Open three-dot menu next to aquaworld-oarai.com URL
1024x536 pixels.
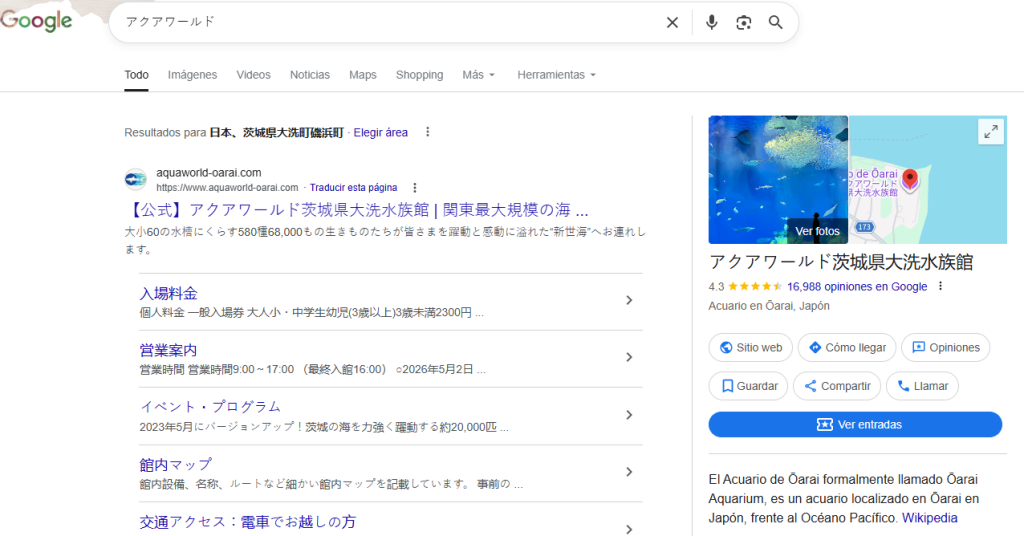(x=415, y=188)
